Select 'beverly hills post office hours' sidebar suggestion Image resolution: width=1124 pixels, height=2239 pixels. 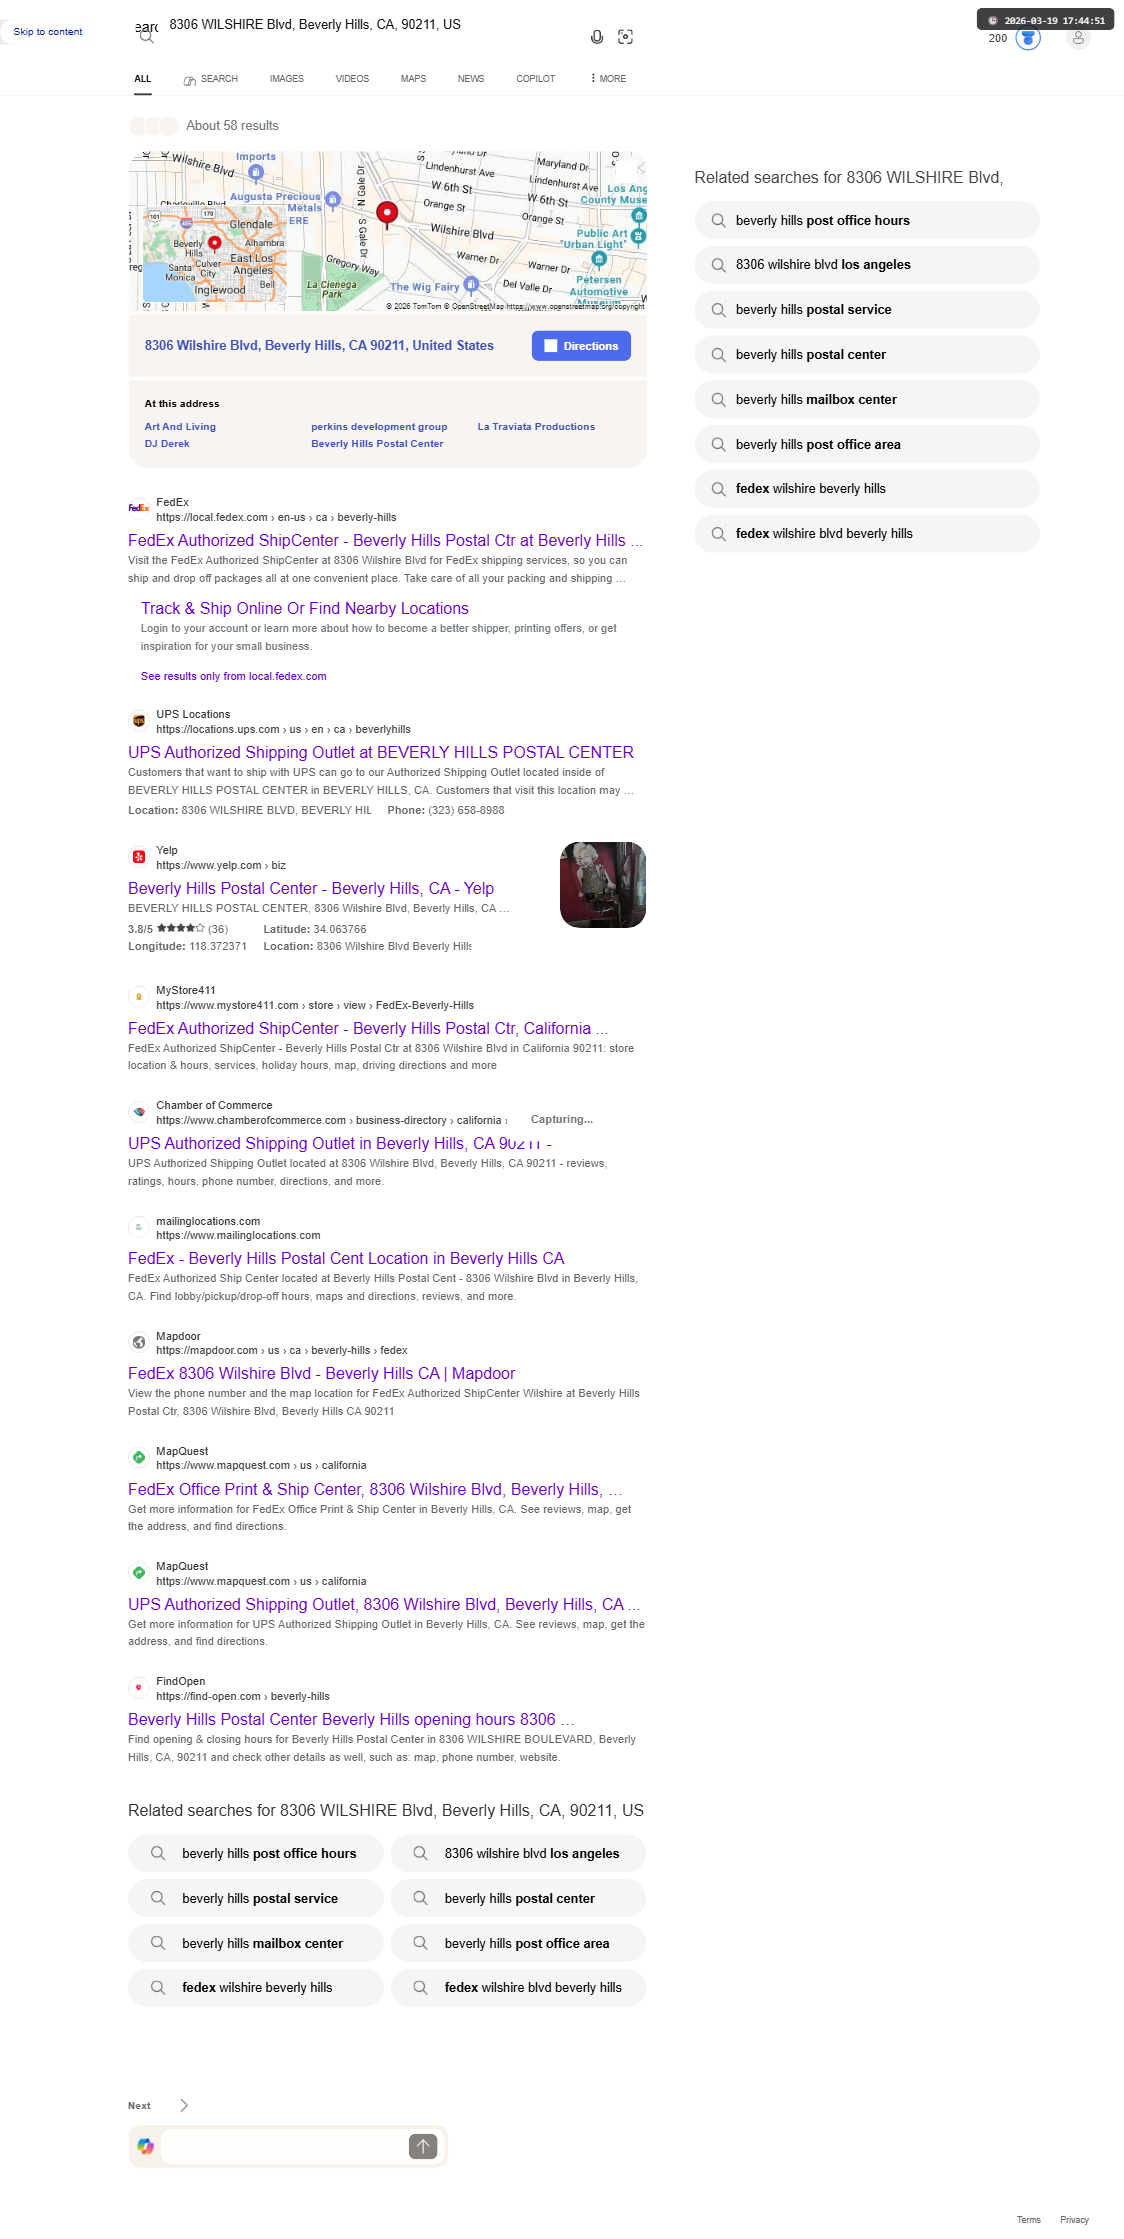coord(867,220)
